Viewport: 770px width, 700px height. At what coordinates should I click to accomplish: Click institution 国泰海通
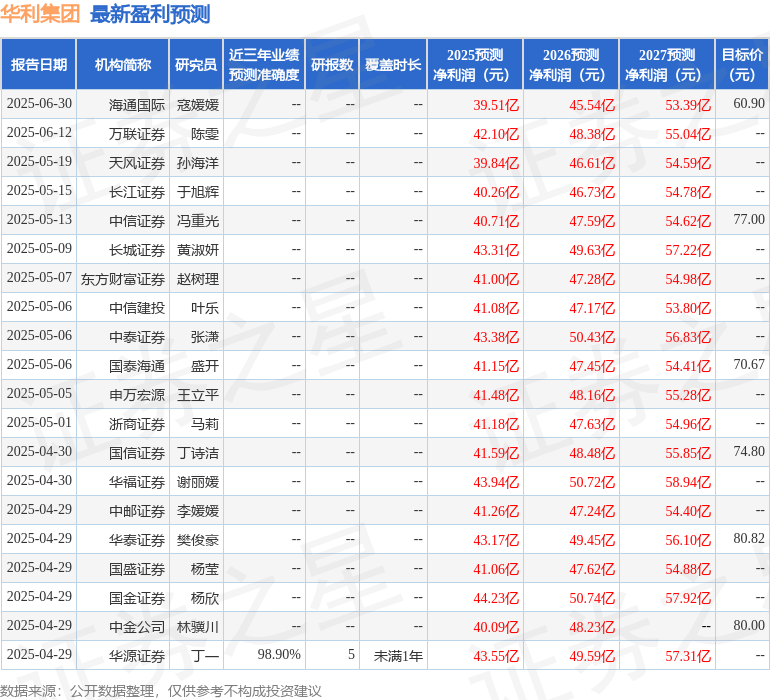137,366
